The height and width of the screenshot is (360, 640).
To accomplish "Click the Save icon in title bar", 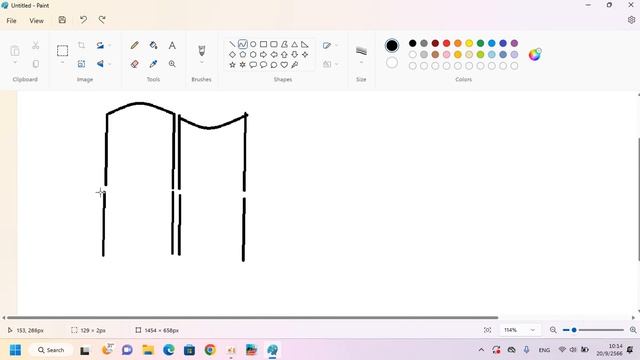I will [x=62, y=20].
